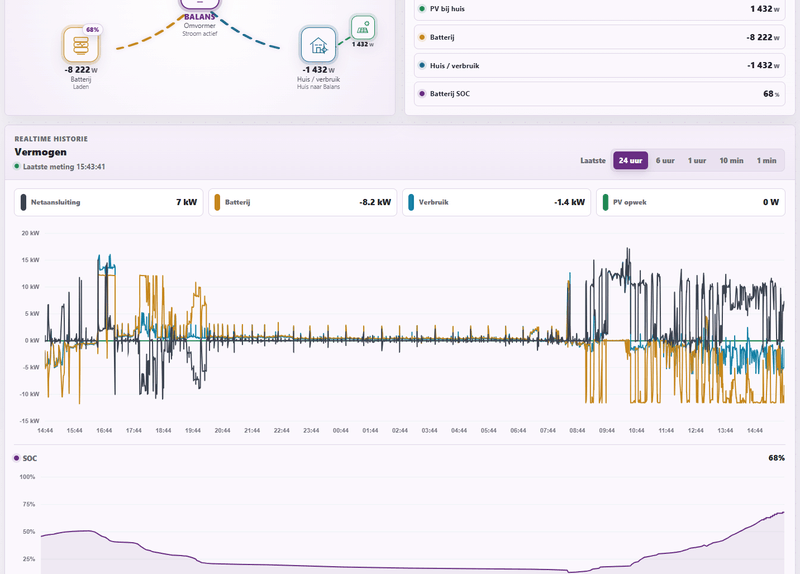Click the SOC legend label

(30, 458)
